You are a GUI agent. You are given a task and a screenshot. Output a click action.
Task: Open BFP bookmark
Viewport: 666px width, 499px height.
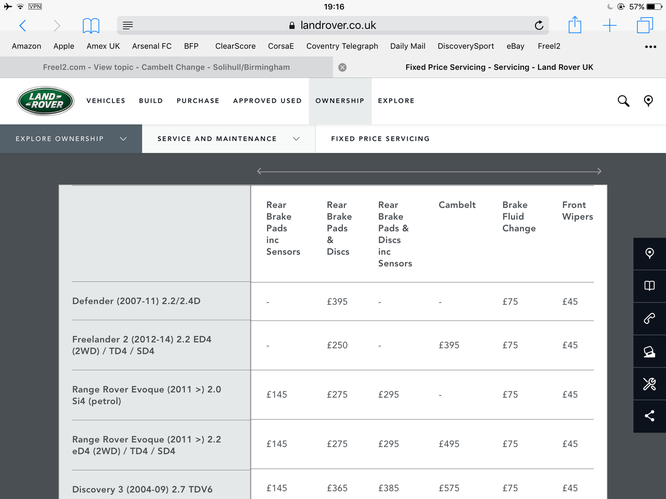[x=191, y=46]
